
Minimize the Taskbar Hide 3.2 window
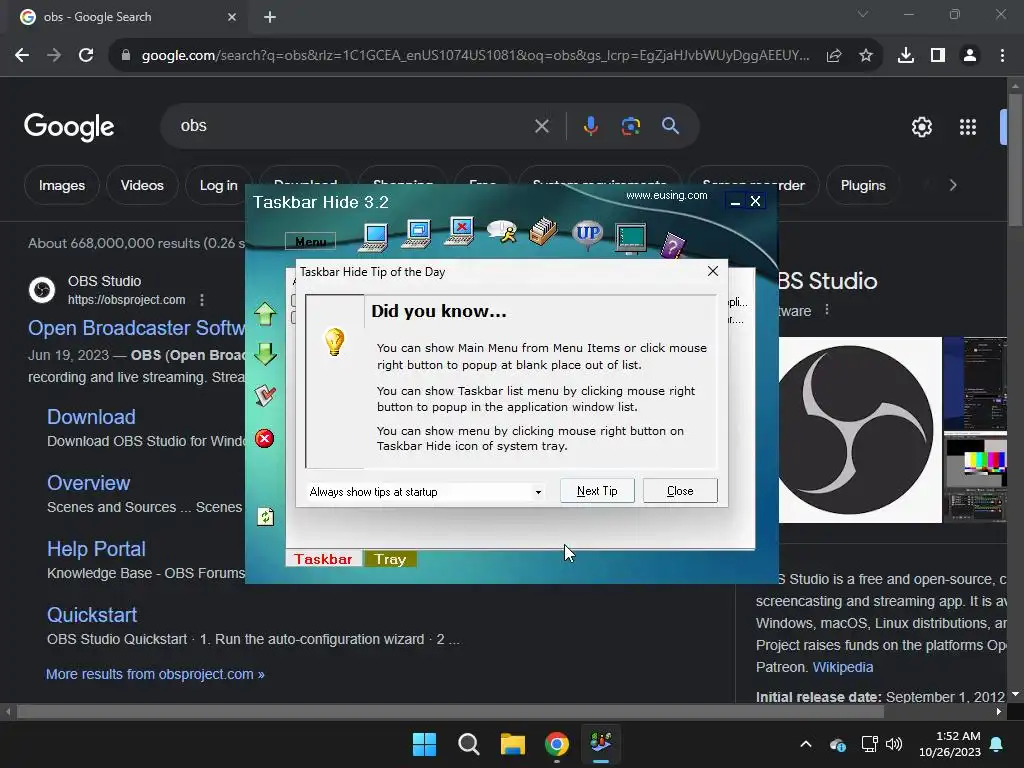click(x=735, y=202)
